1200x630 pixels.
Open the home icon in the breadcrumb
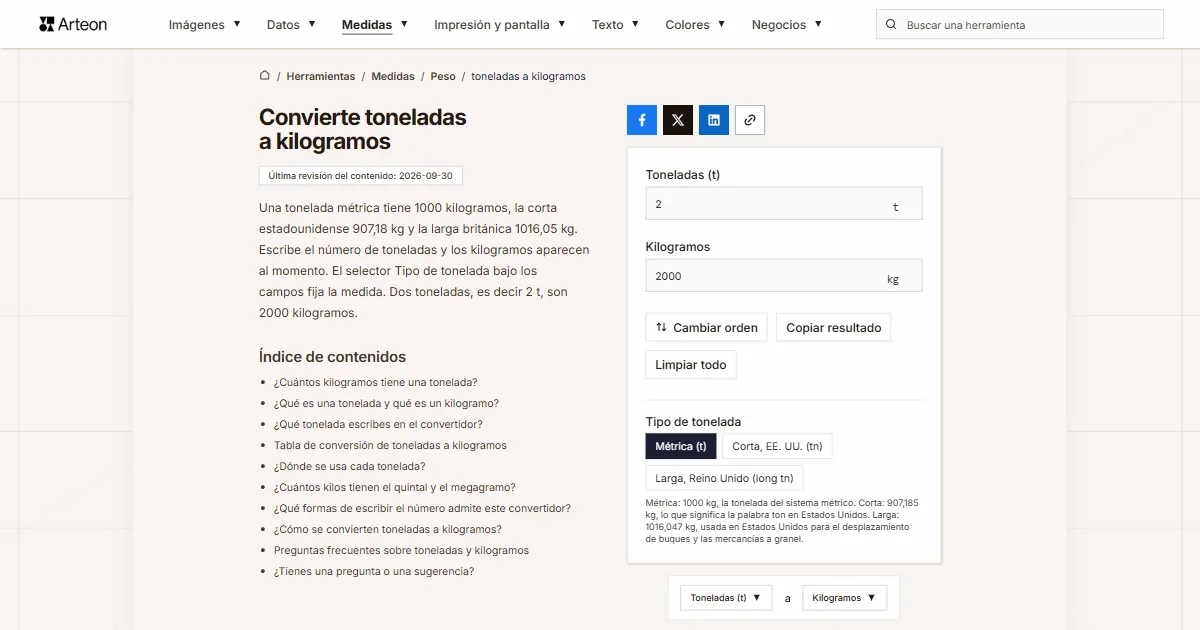[x=265, y=75]
